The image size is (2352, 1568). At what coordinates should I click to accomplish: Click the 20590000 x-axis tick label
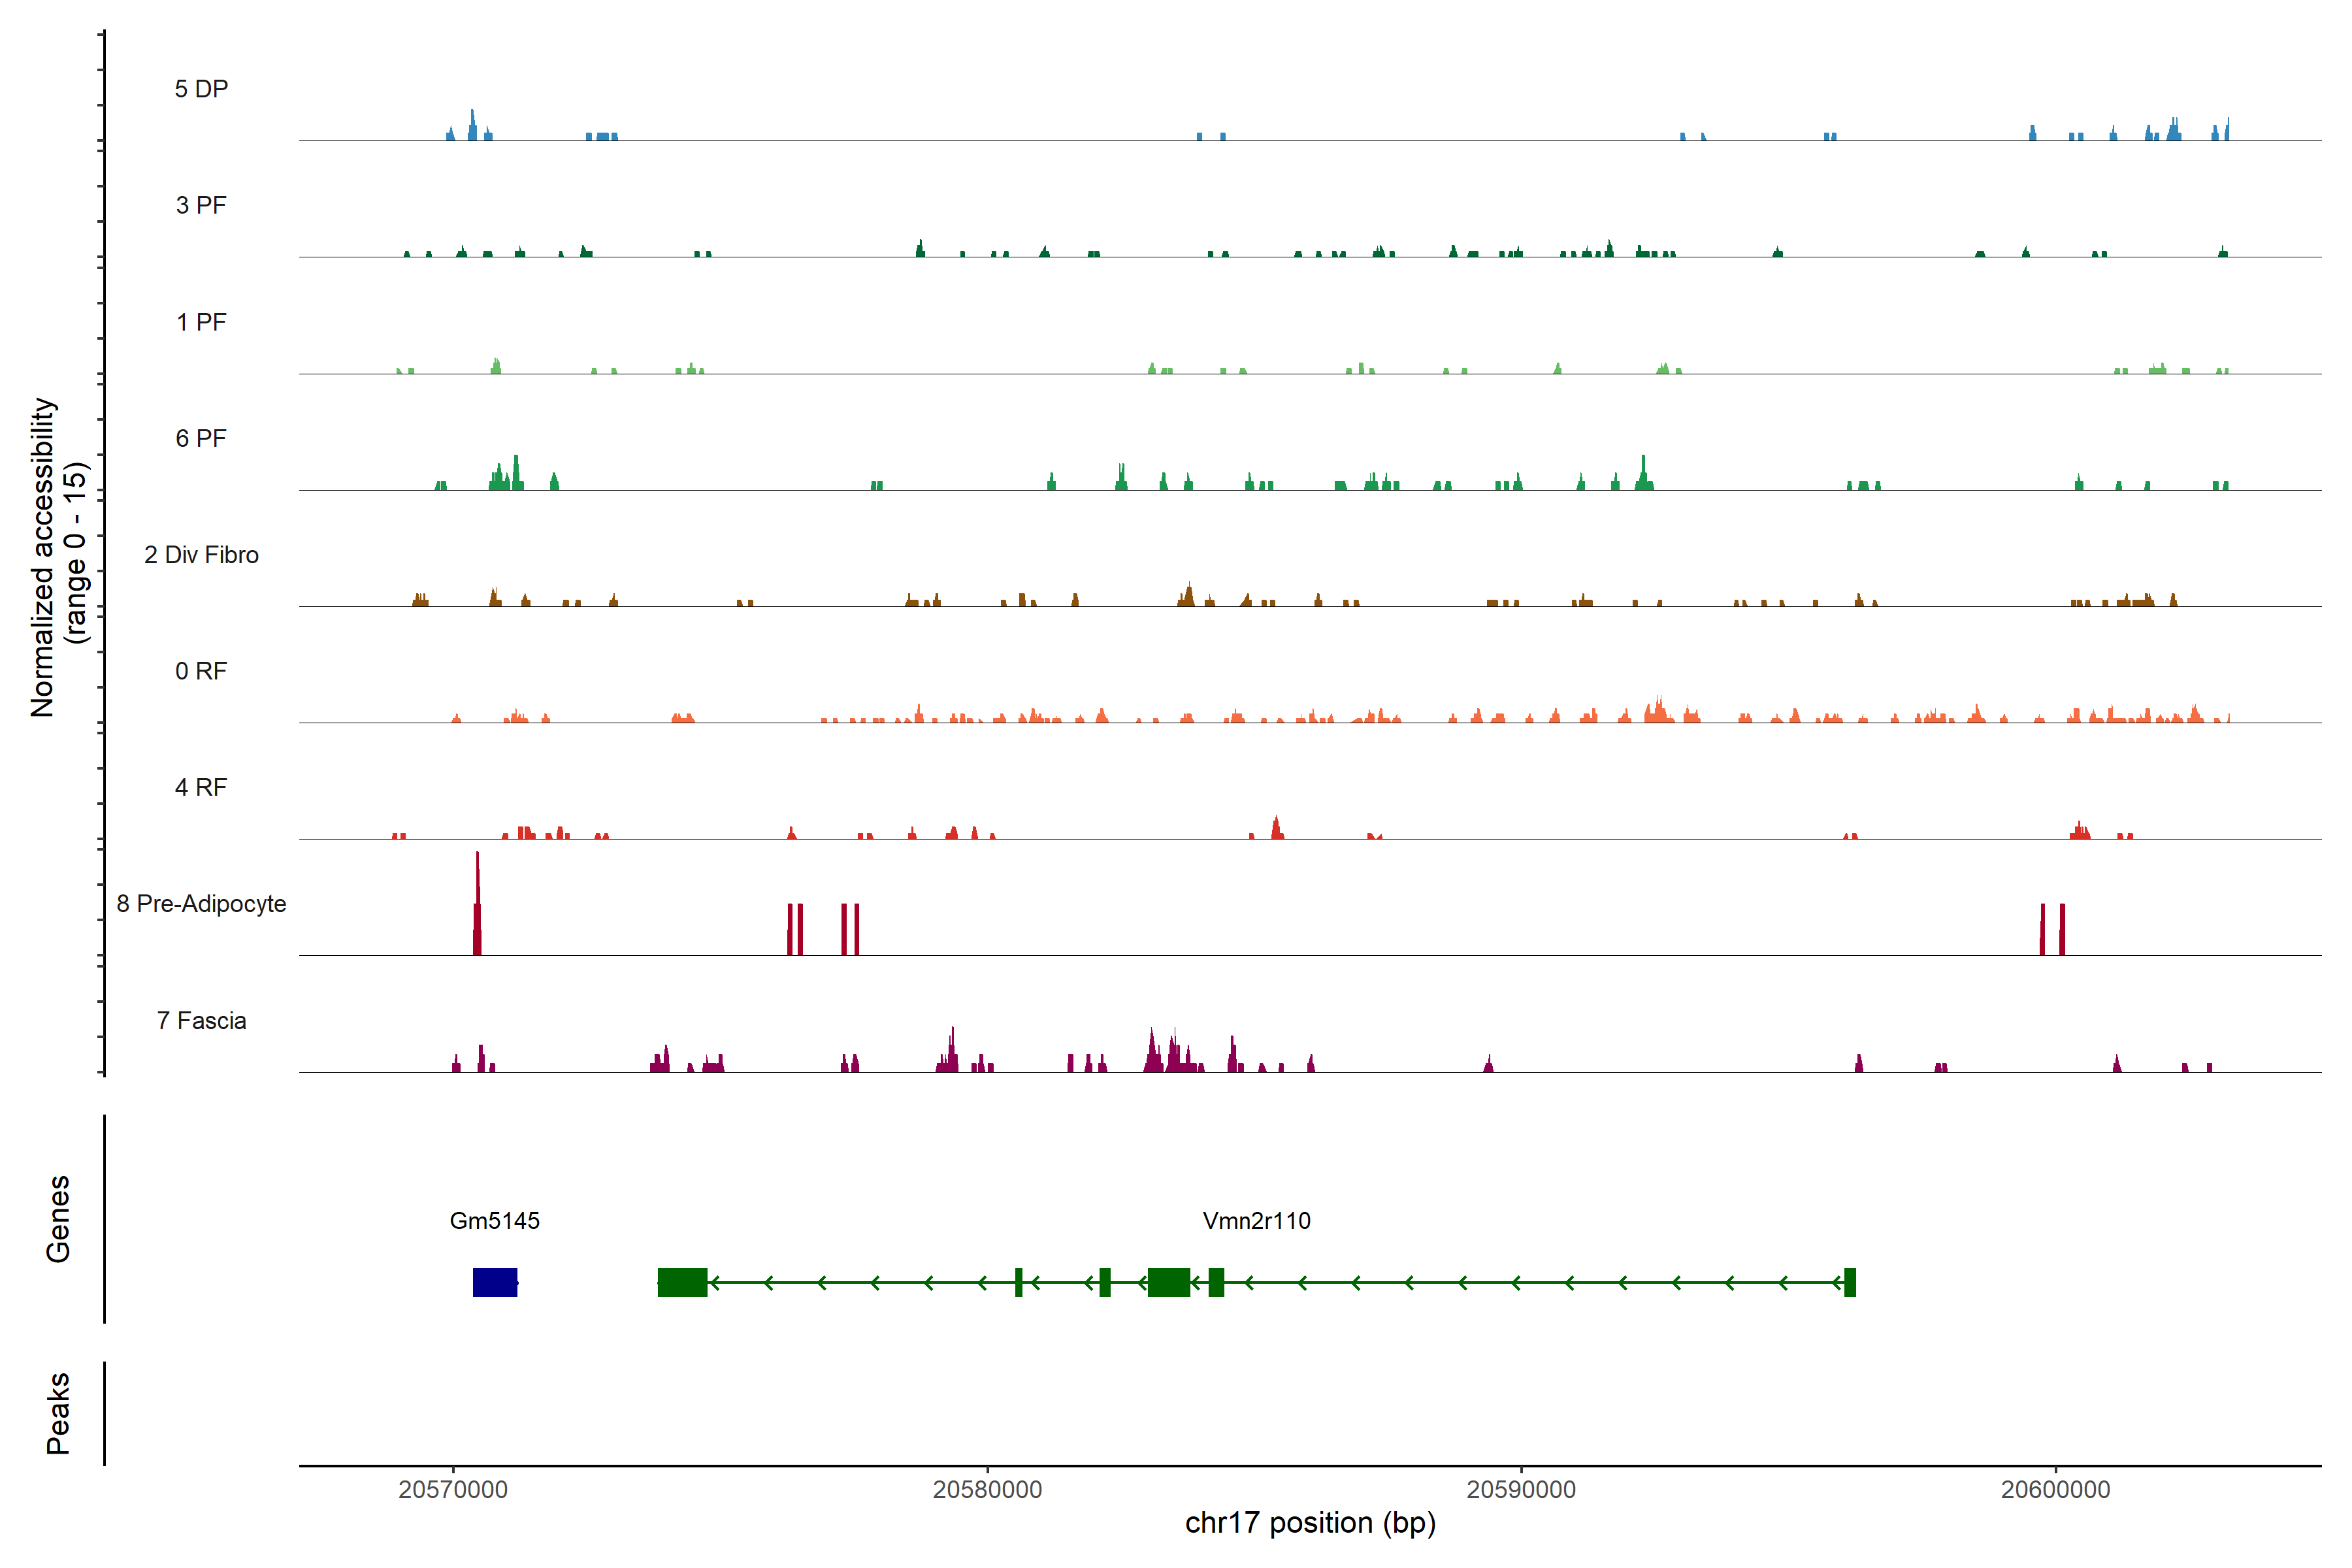pyautogui.click(x=1521, y=1490)
